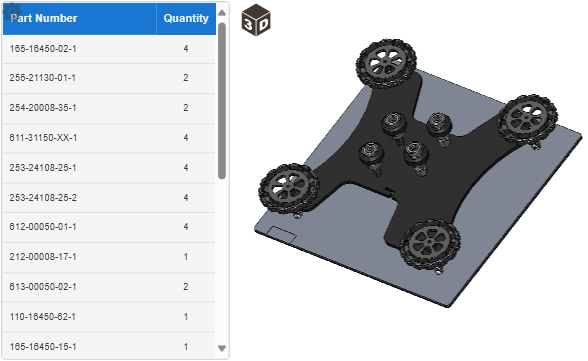Select part number 253-24108-25-1
This screenshot has width=588, height=361.
click(x=43, y=168)
